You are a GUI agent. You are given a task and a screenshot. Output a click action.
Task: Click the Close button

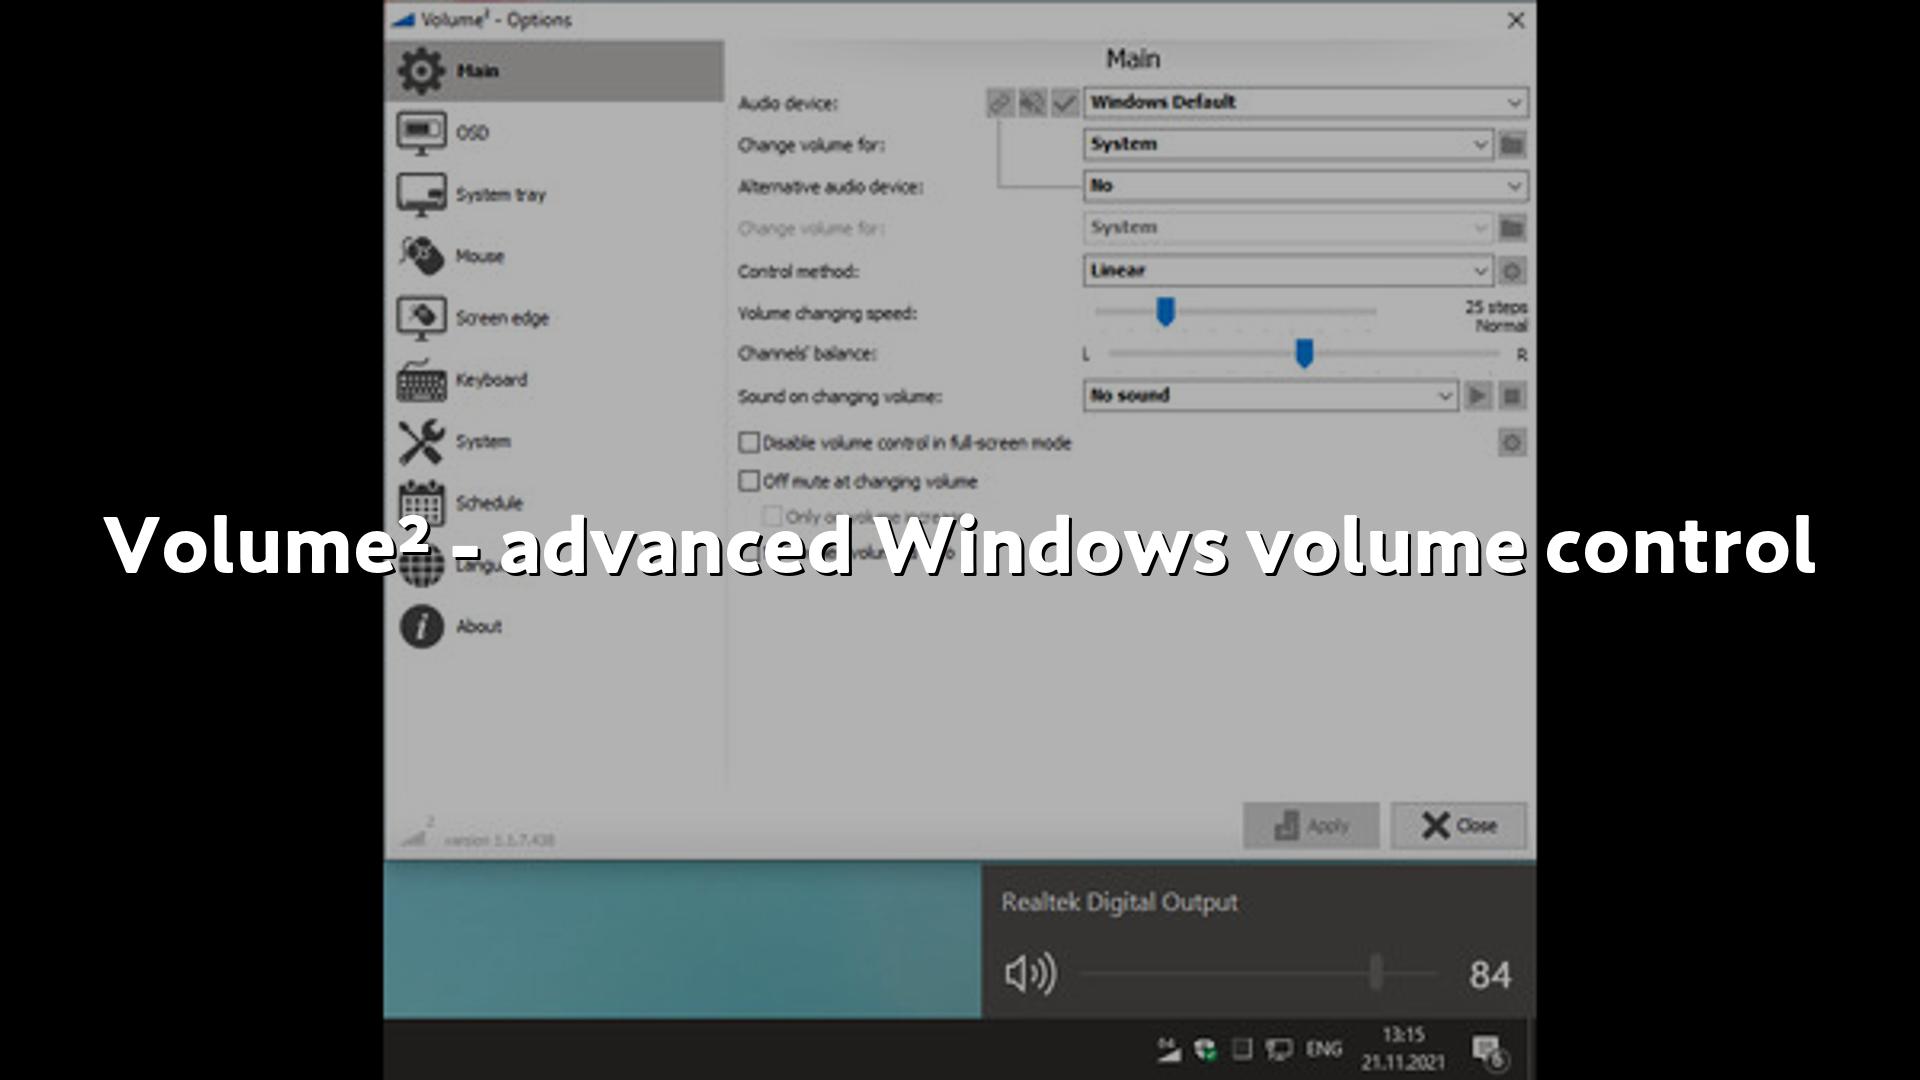1459,826
